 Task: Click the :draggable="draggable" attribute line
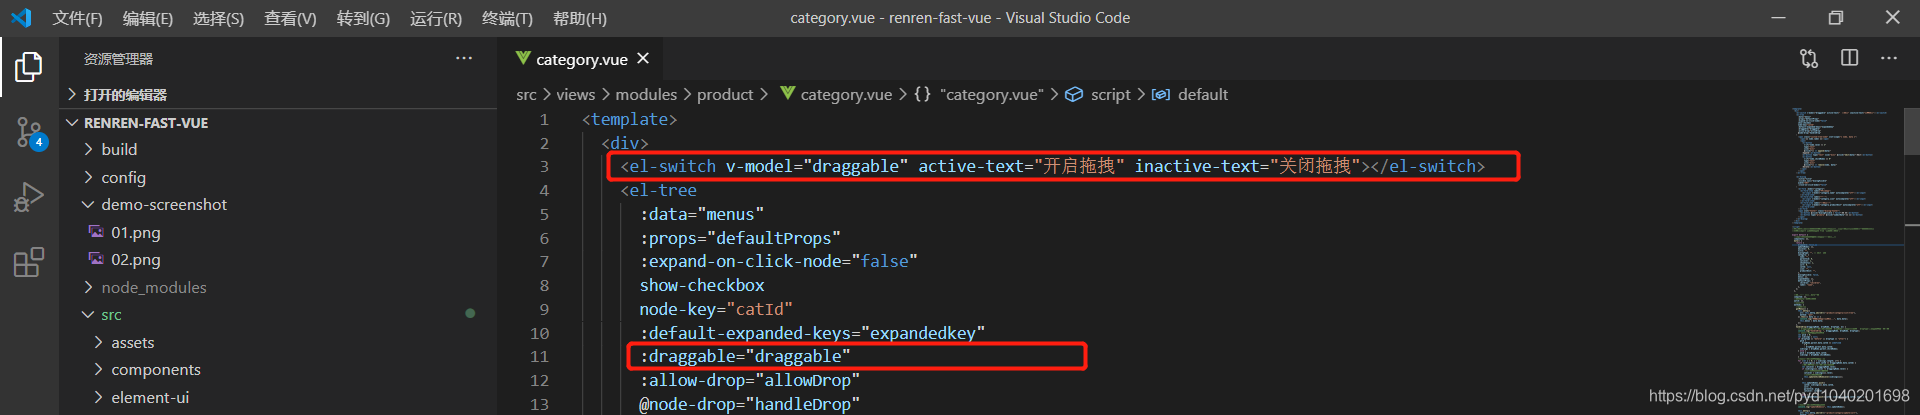click(x=745, y=356)
